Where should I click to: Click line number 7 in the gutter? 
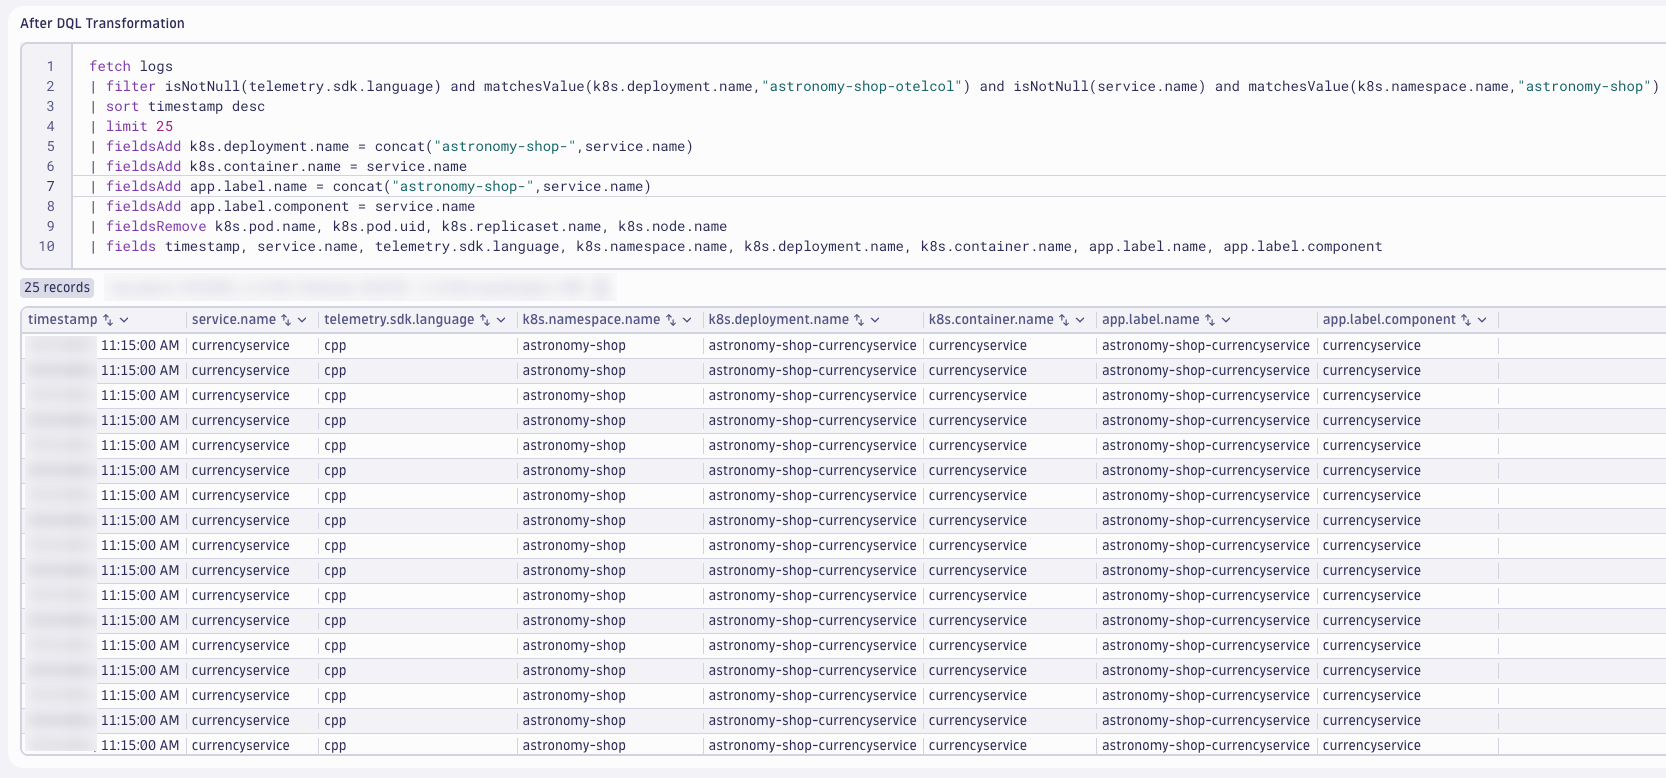click(50, 186)
